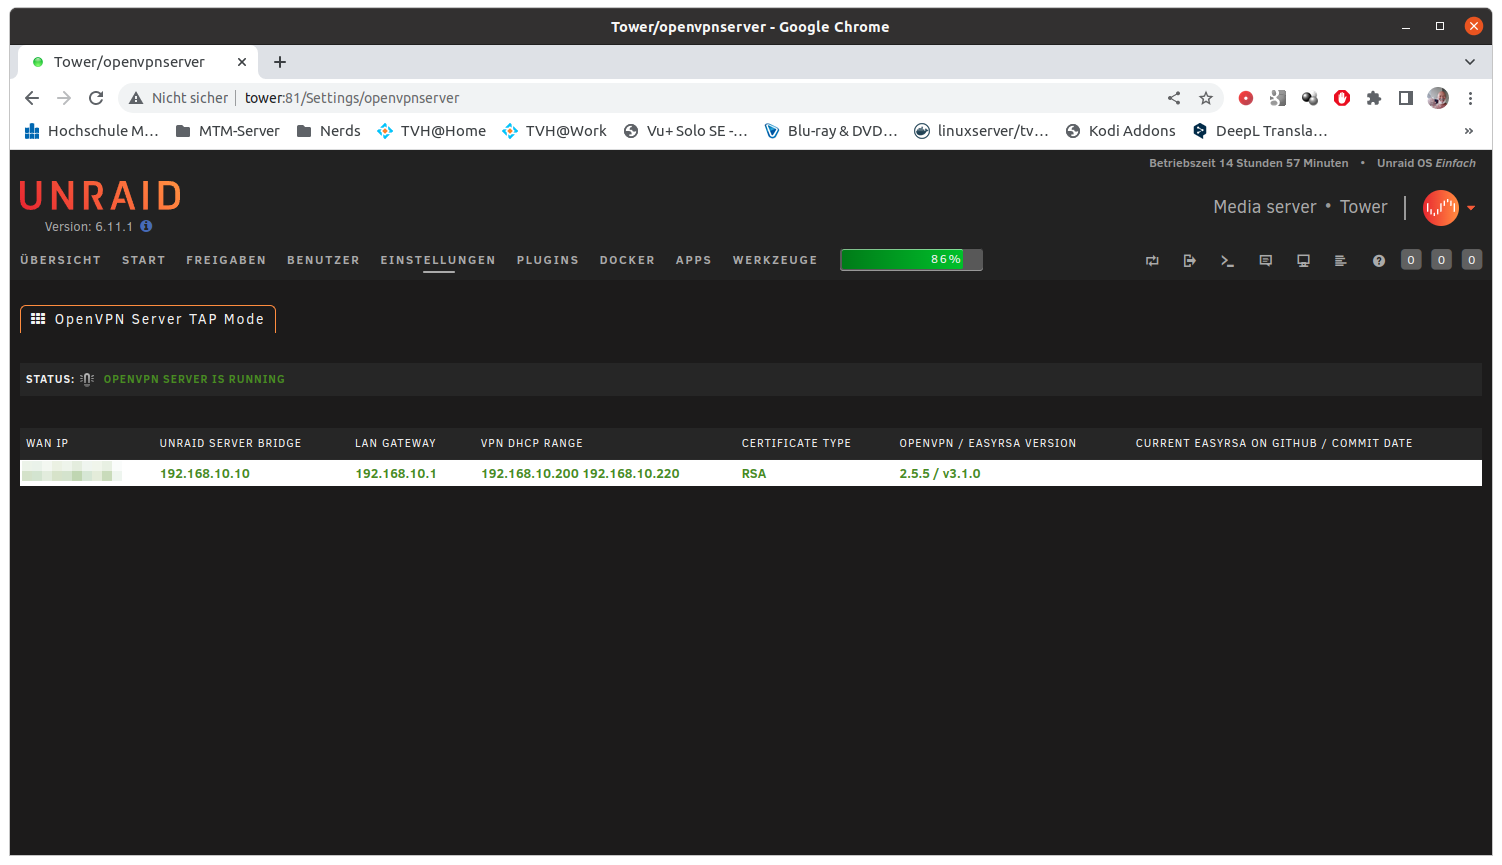The image size is (1502, 865).
Task: Click the first notification counter badge
Action: [x=1411, y=260]
